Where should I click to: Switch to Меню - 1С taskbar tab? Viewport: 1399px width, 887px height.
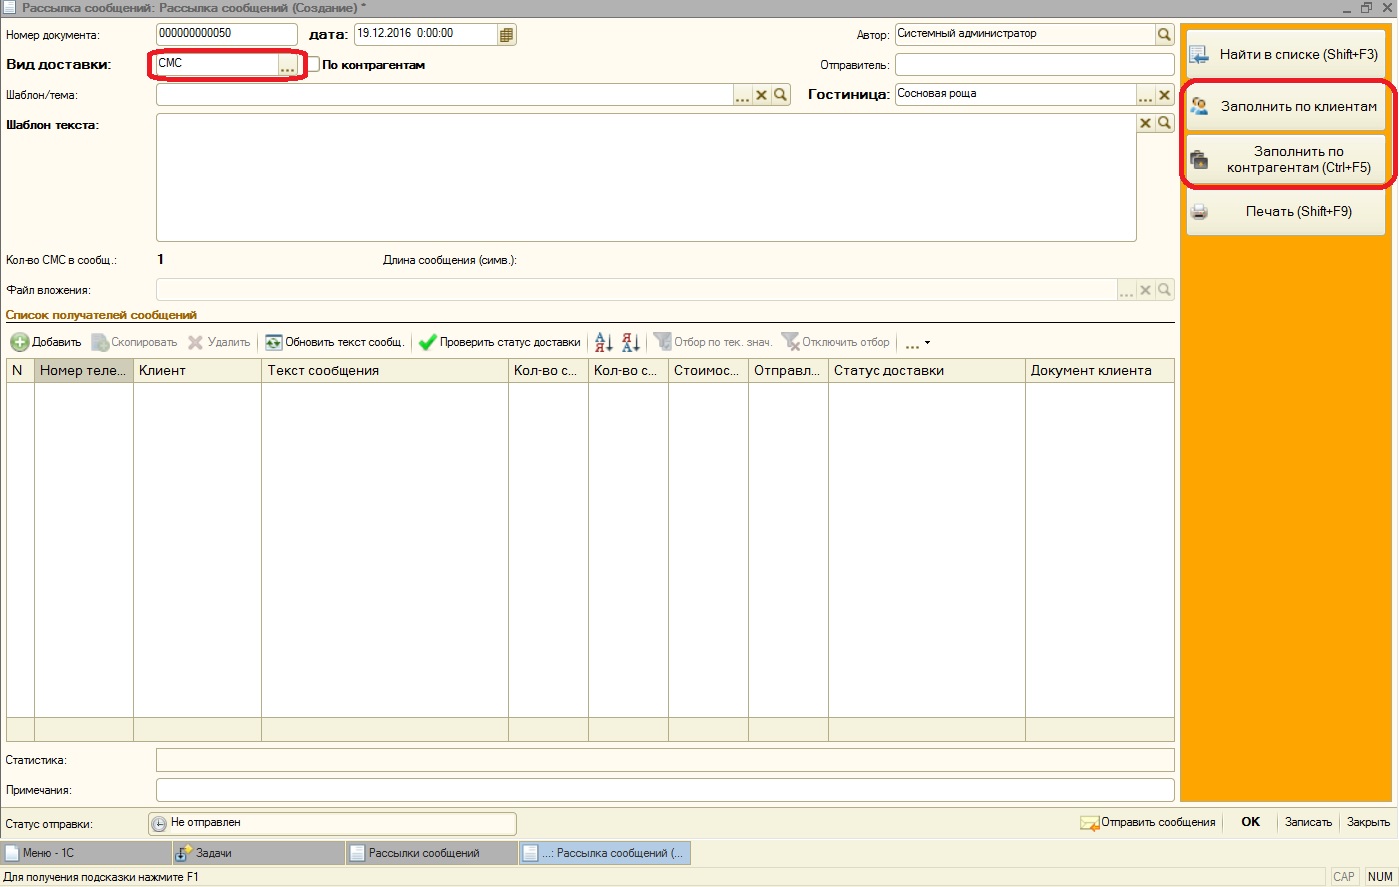pos(86,853)
